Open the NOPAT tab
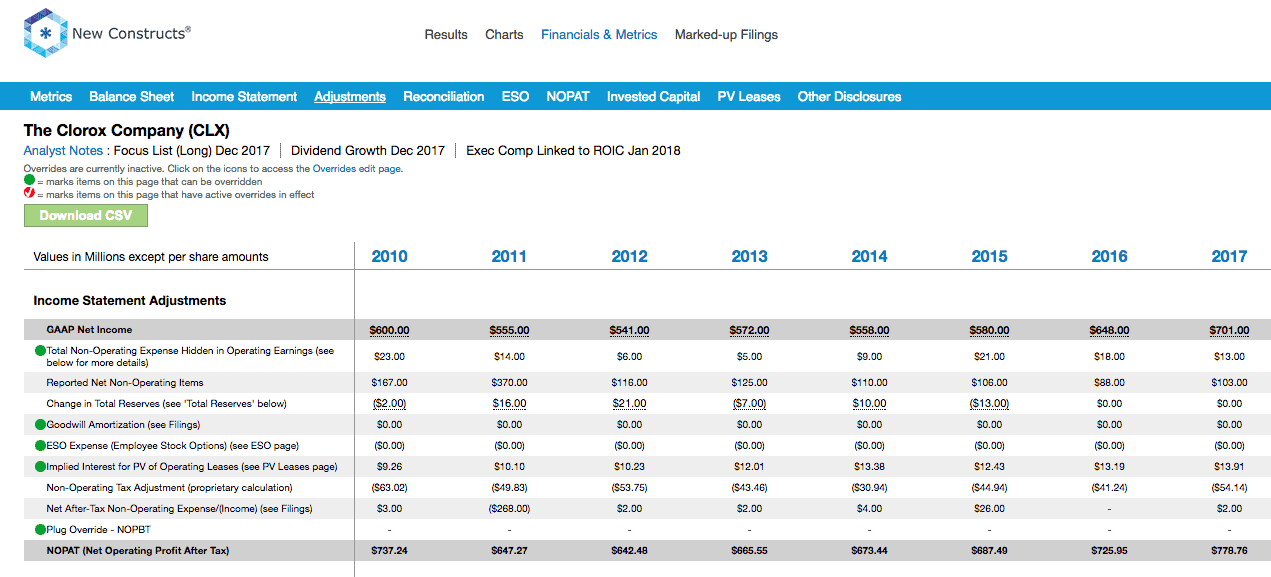 pyautogui.click(x=568, y=97)
